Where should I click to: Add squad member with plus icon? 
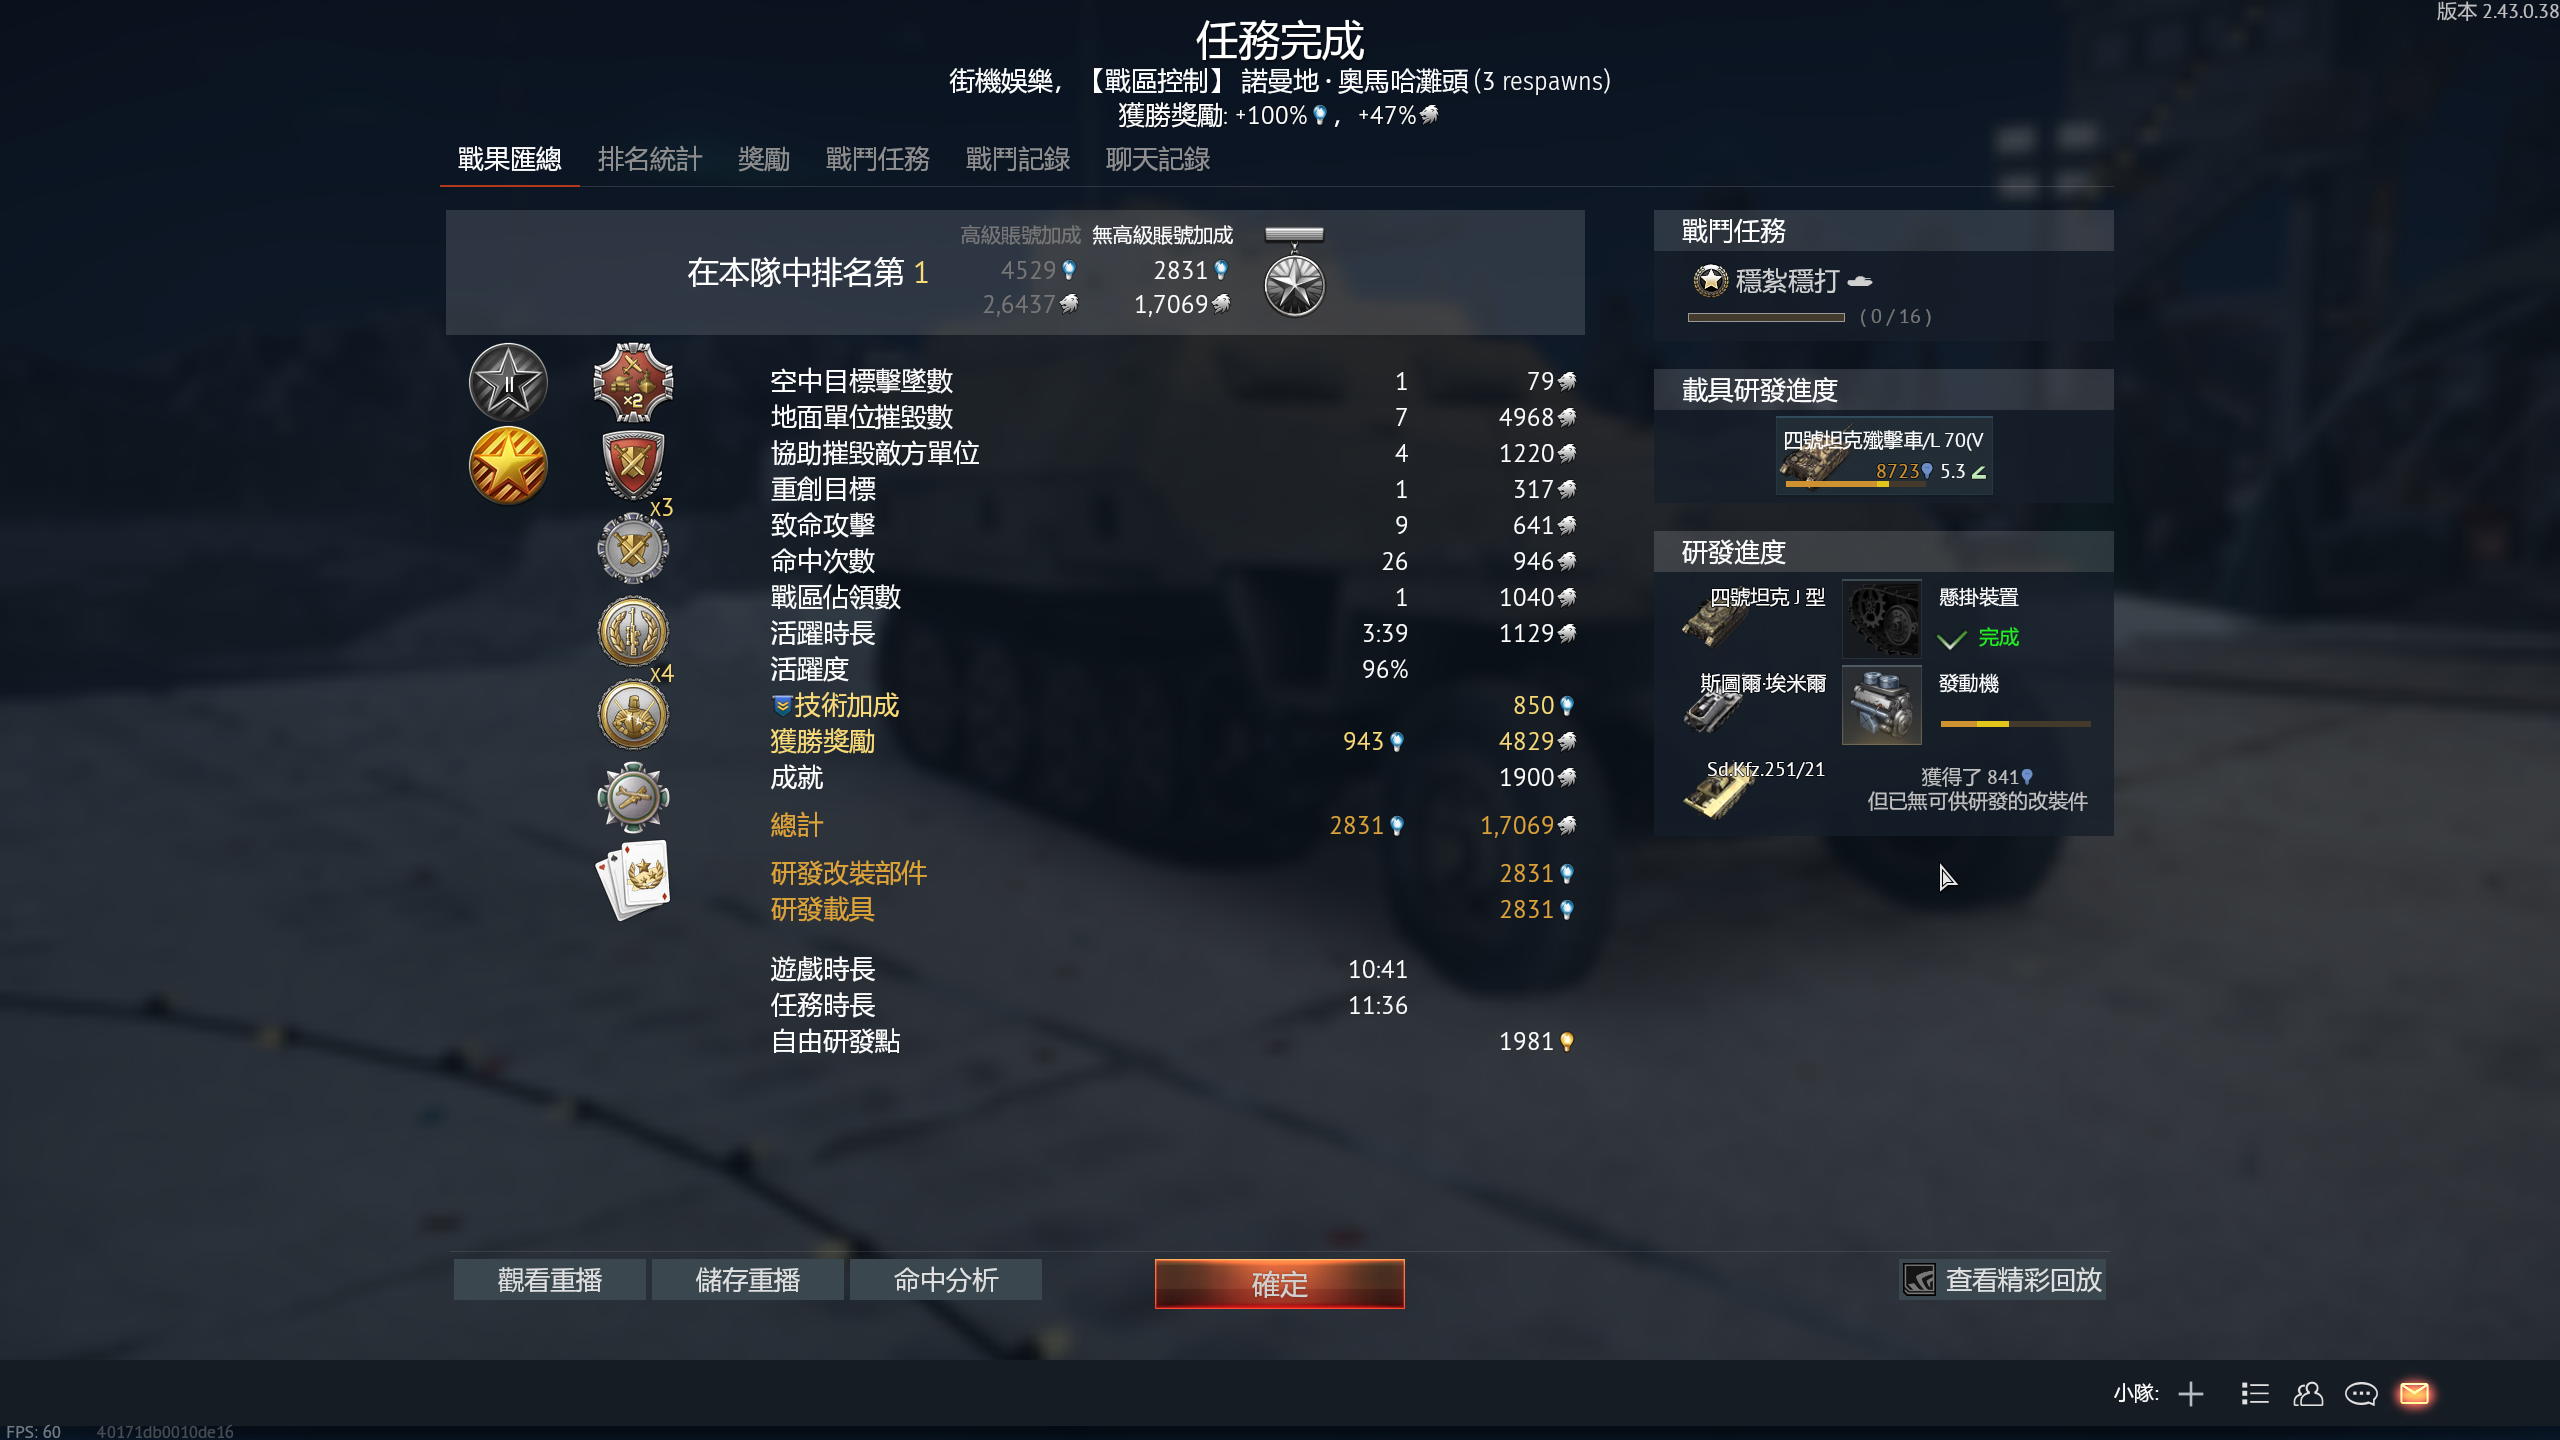[x=2191, y=1393]
